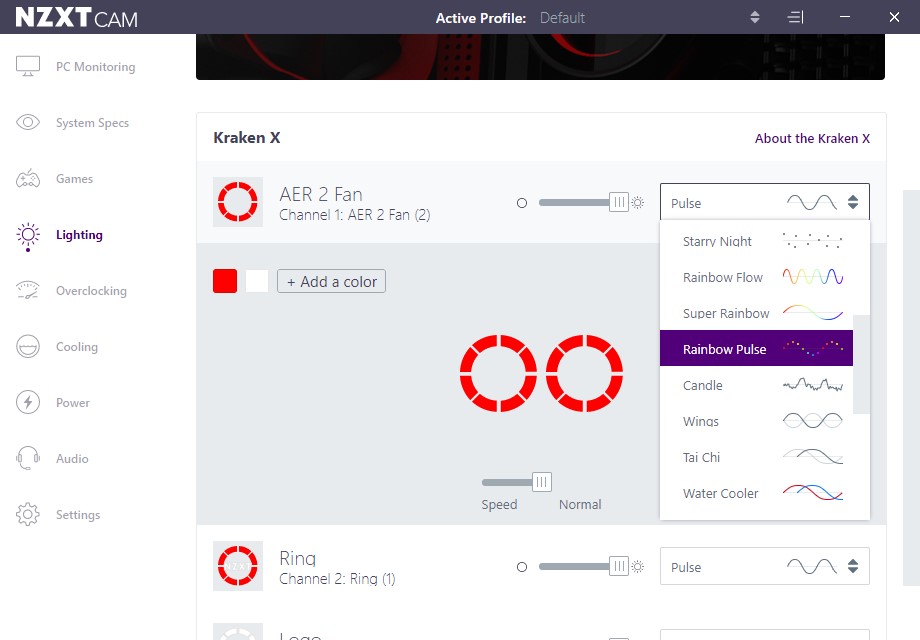Open the AER 2 Fan Pulse mode dropdown
This screenshot has width=920, height=640.
765,202
